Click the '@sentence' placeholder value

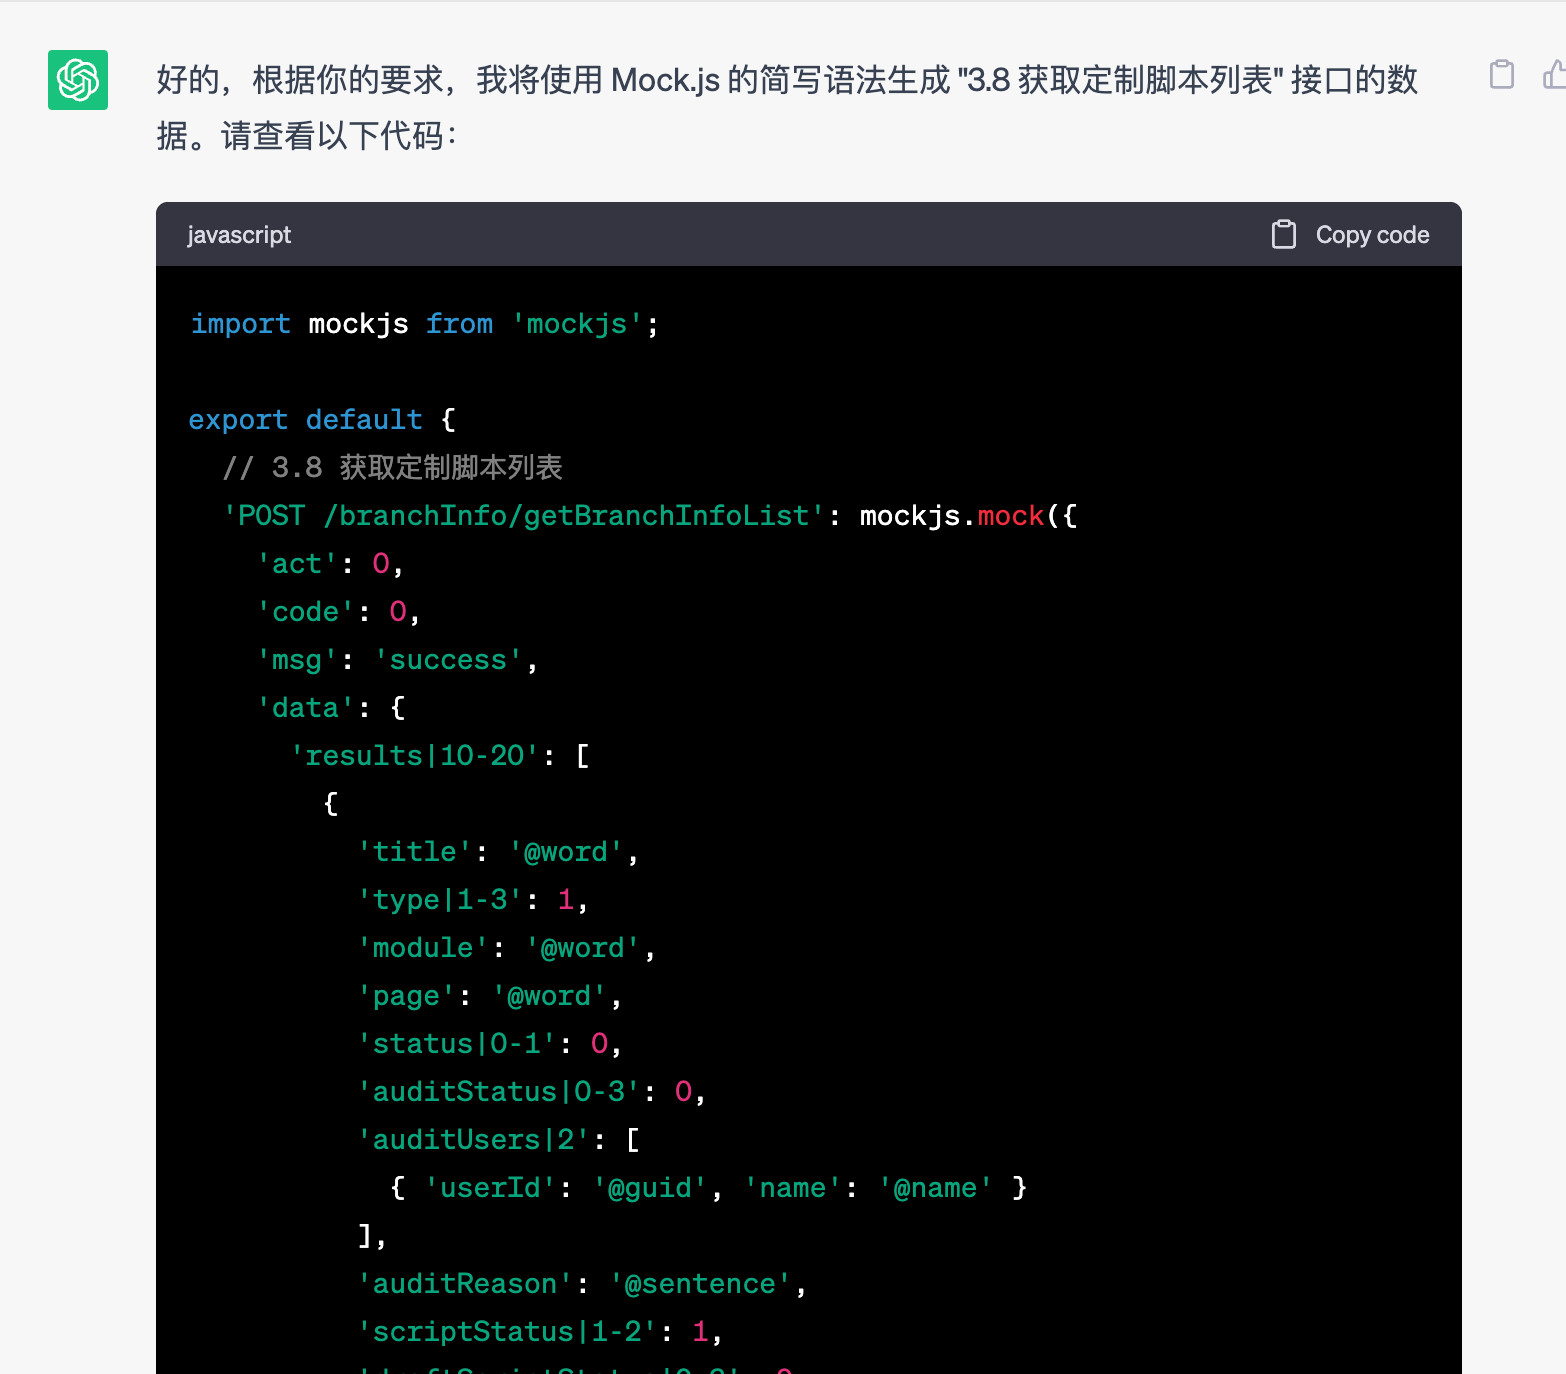point(700,1284)
